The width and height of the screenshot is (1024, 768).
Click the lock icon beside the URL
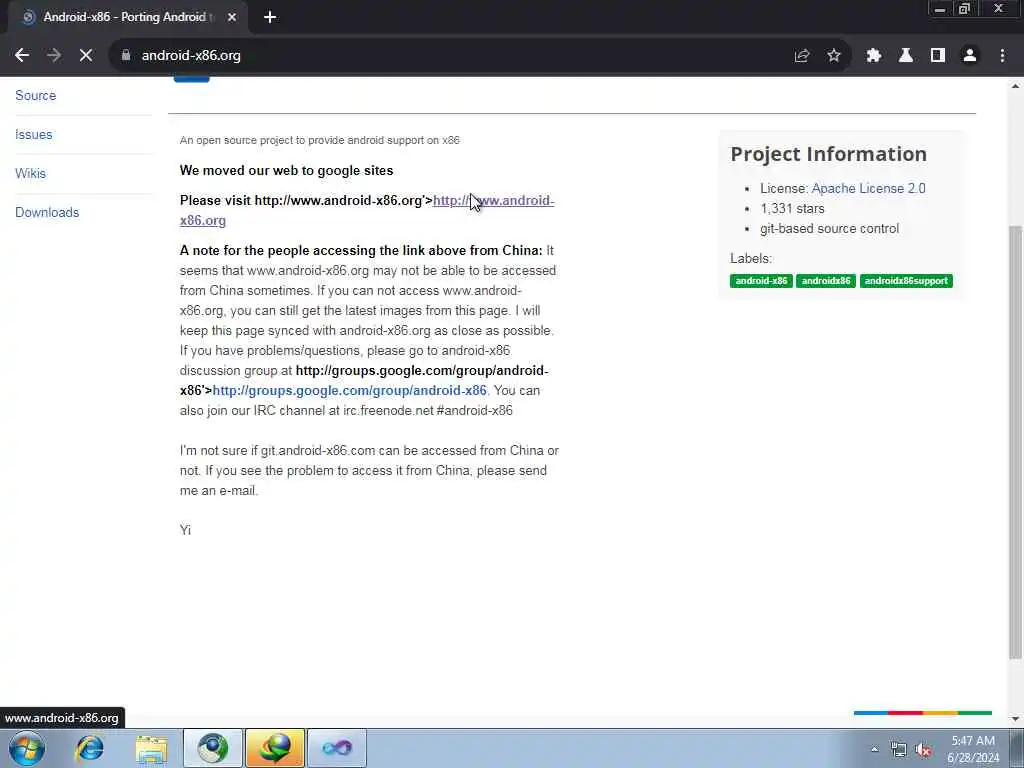tap(126, 56)
